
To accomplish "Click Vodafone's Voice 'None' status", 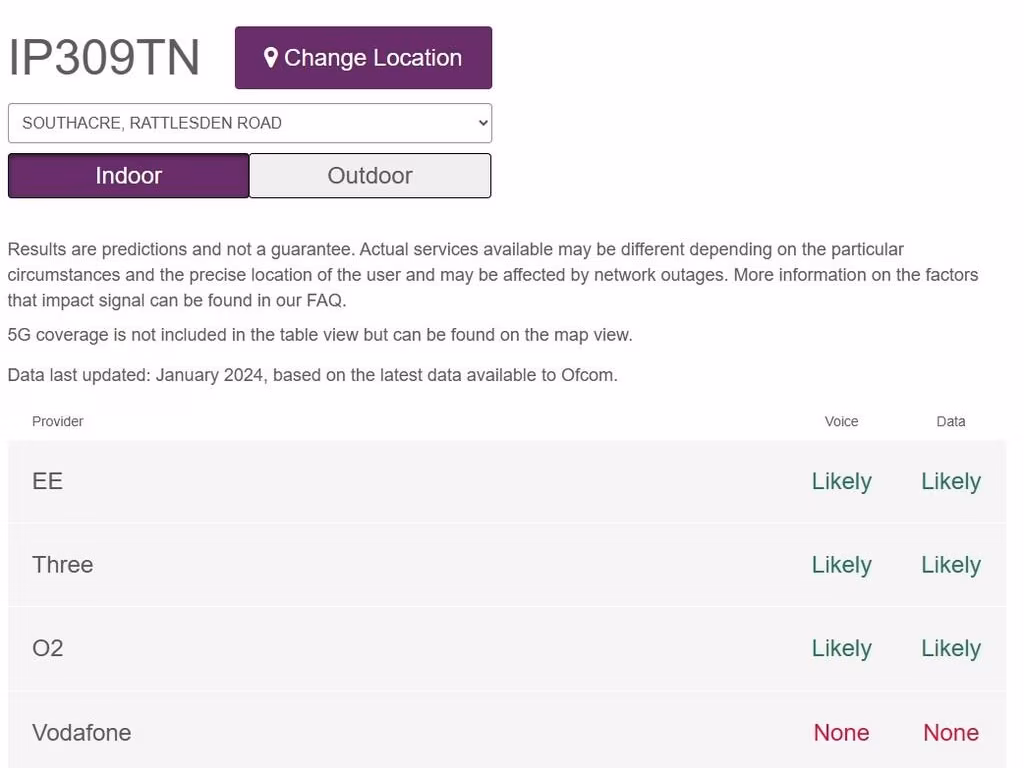I will click(841, 732).
